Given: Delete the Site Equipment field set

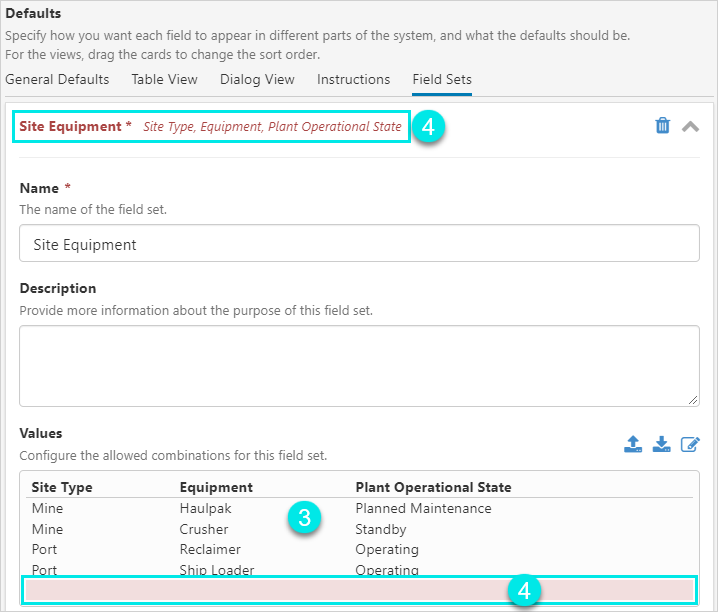Looking at the screenshot, I should point(662,126).
